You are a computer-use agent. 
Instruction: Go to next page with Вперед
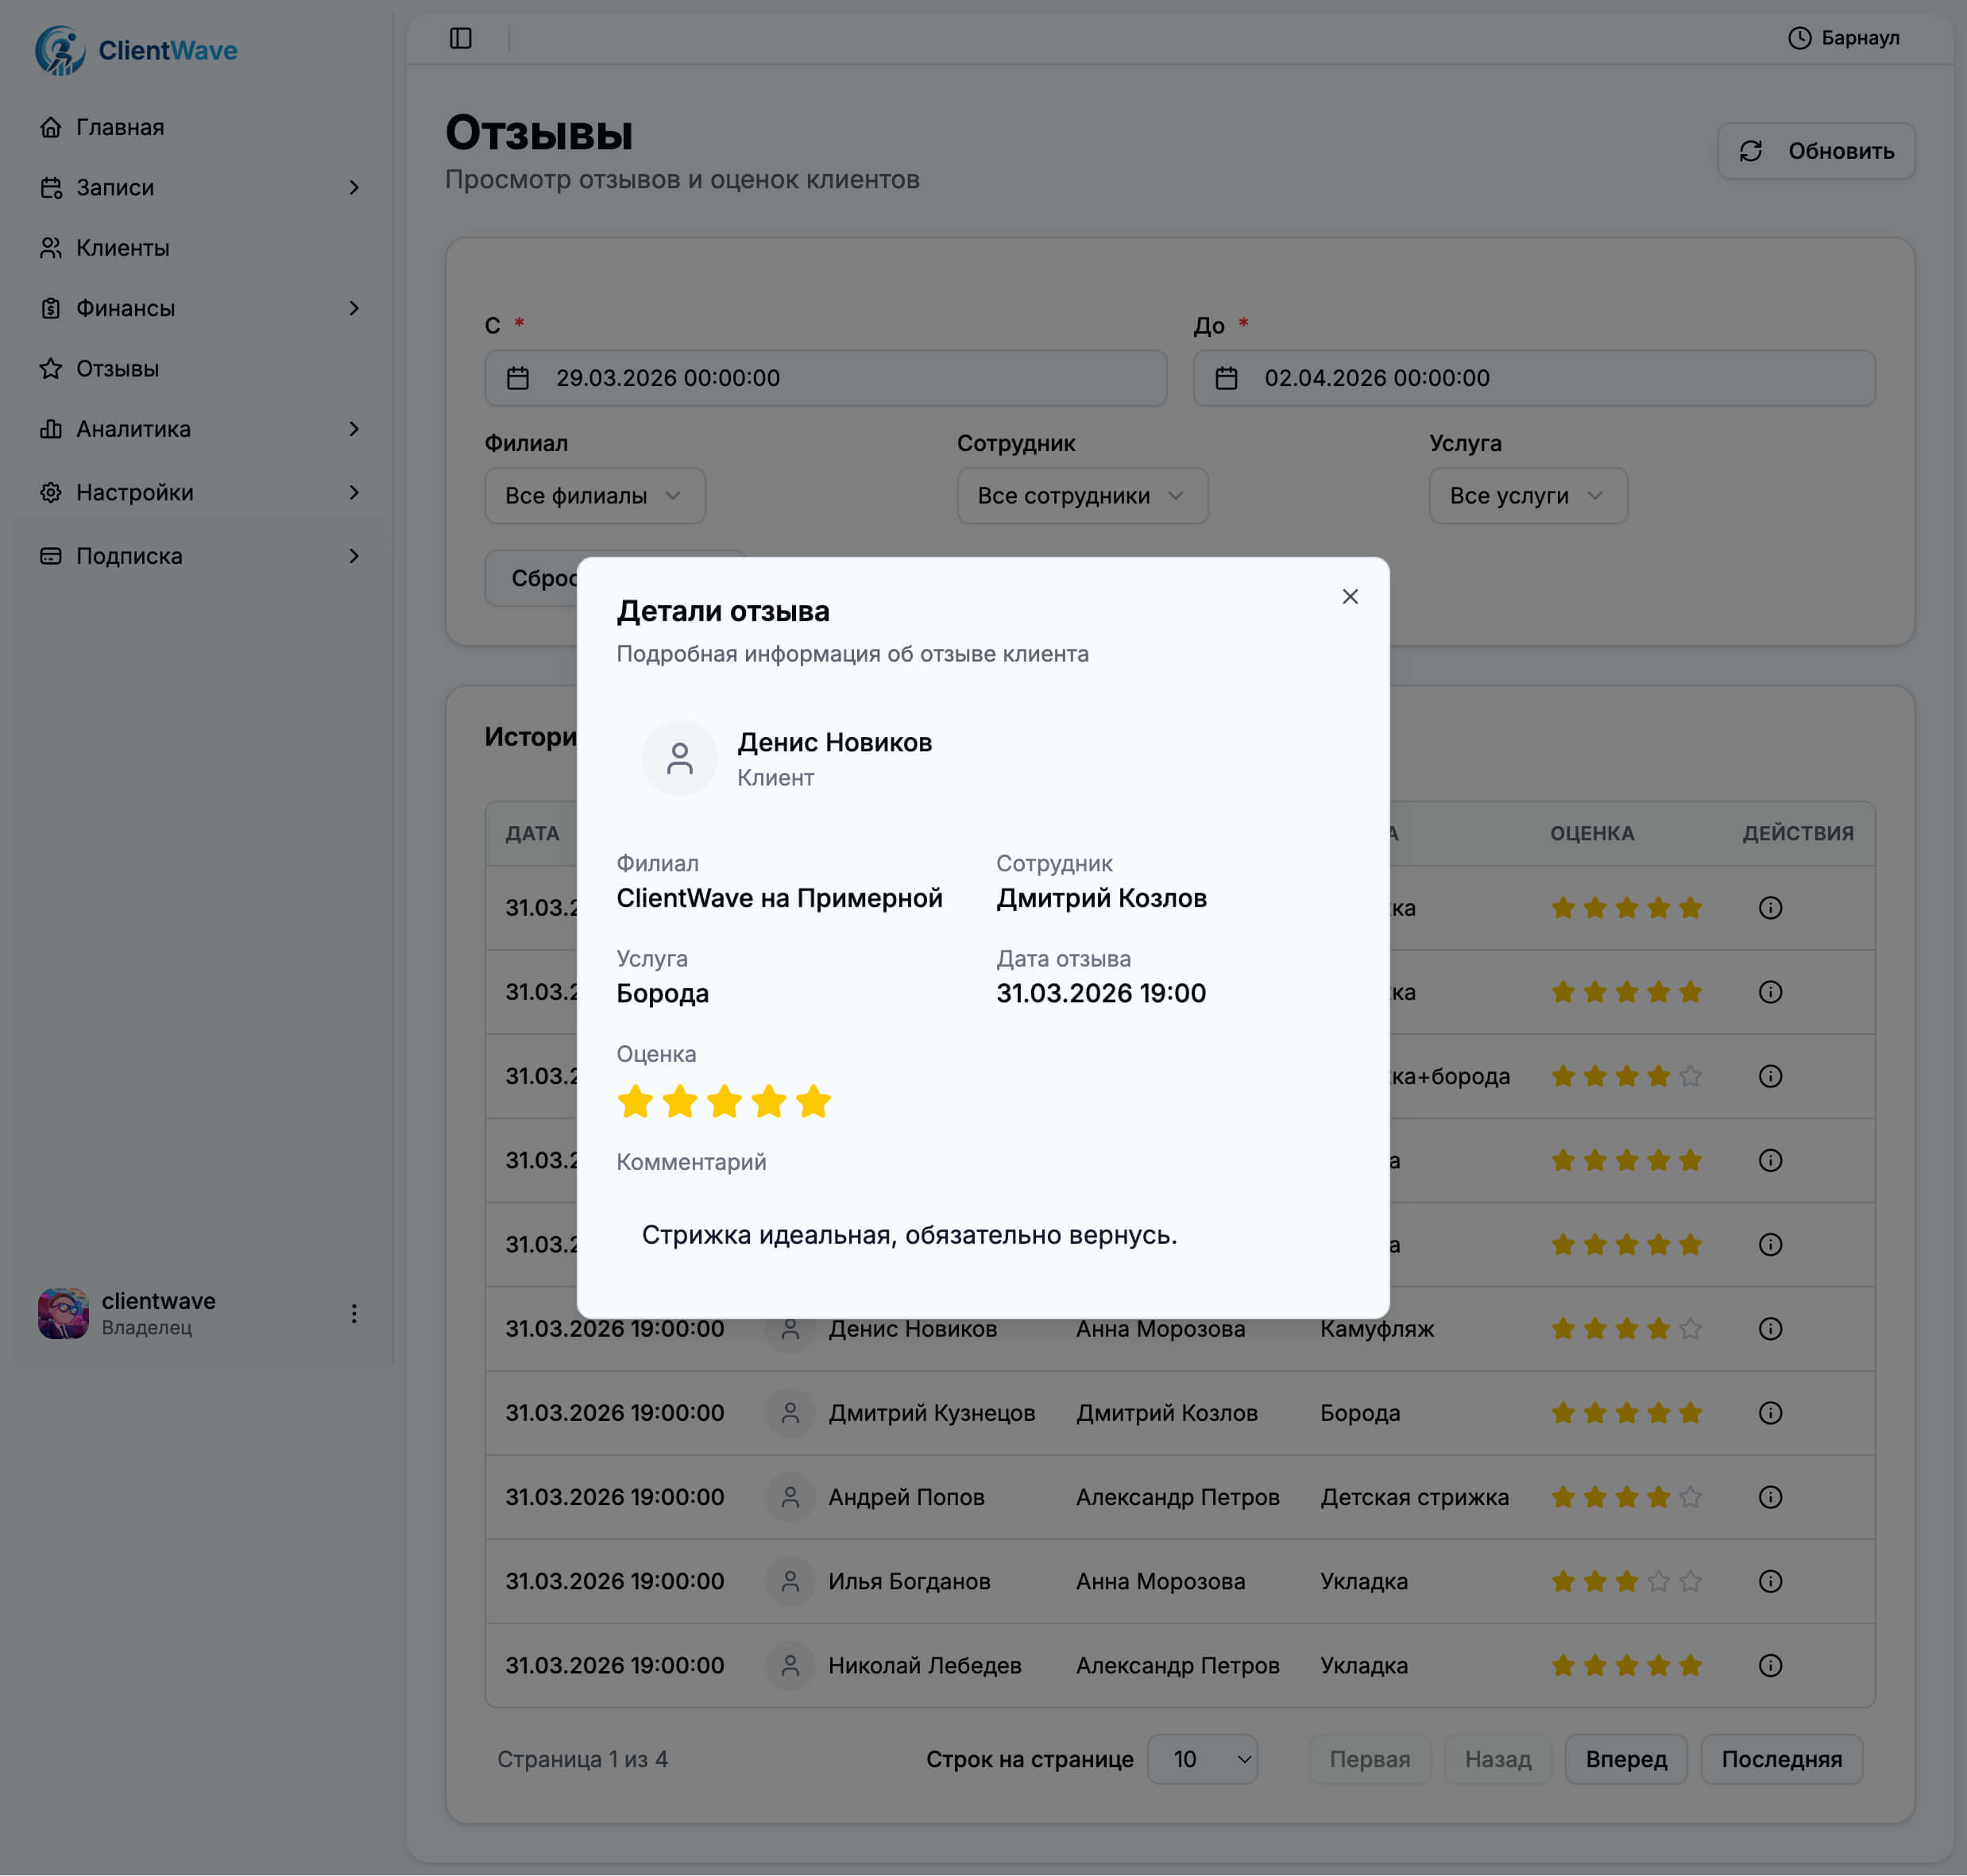pos(1625,1759)
